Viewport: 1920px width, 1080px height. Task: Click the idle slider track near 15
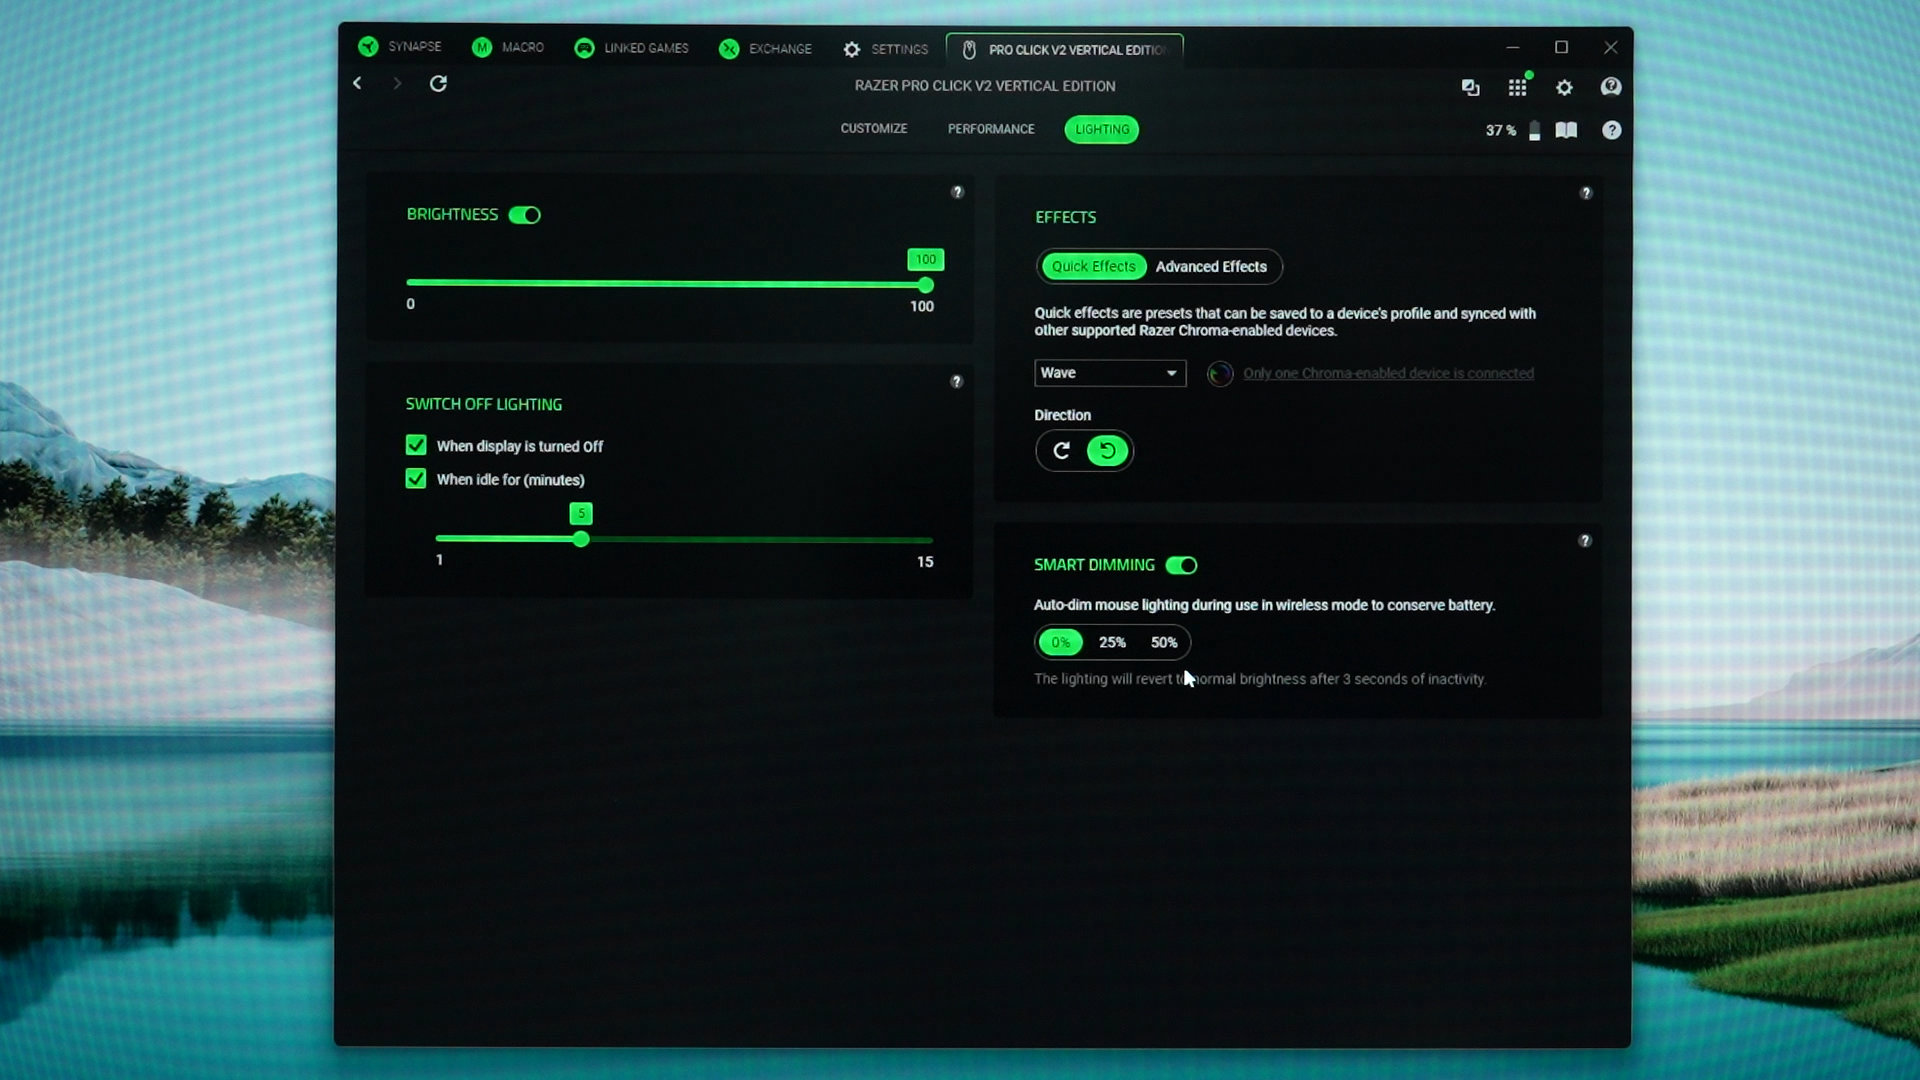click(x=925, y=541)
